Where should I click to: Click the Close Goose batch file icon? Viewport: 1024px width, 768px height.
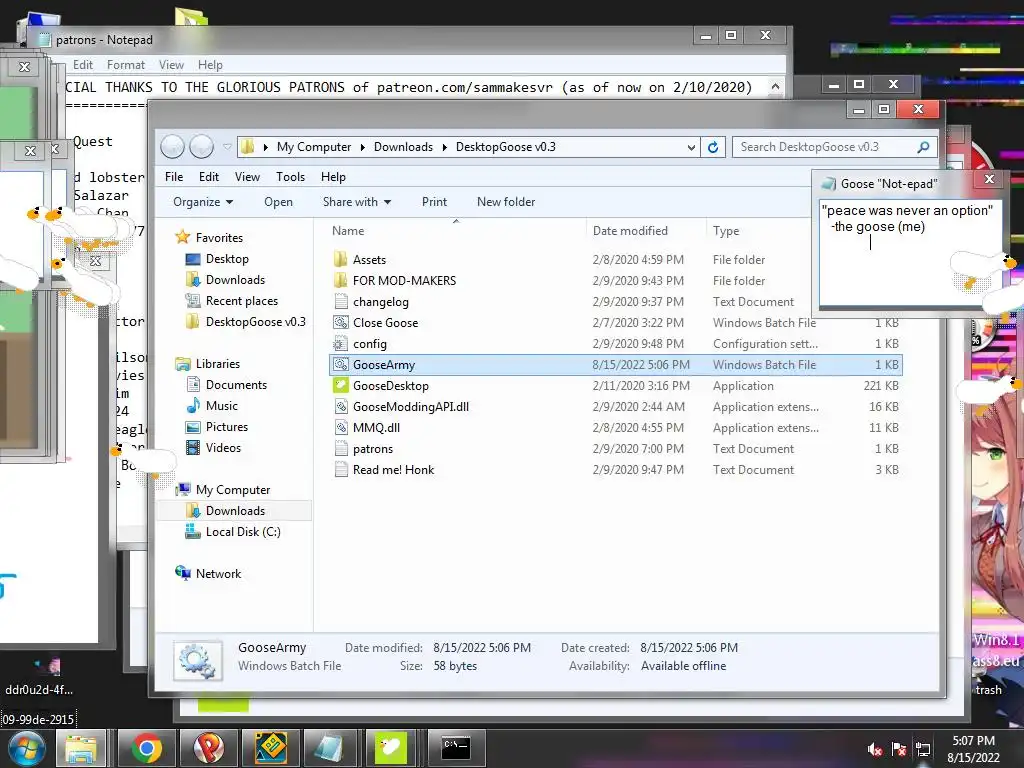coord(340,323)
